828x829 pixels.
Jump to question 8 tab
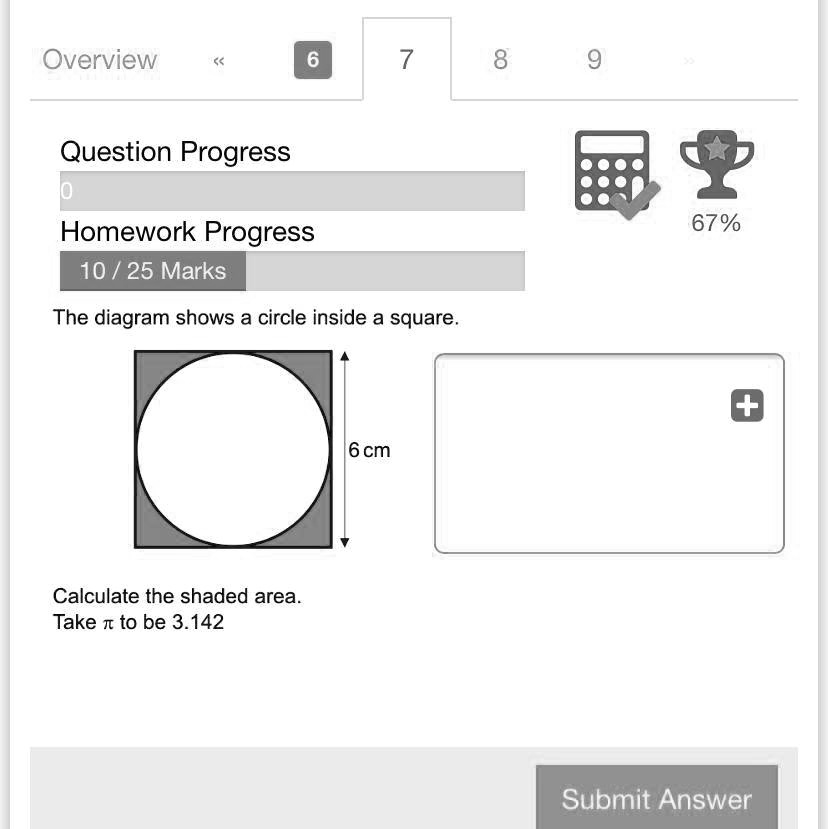tap(500, 60)
